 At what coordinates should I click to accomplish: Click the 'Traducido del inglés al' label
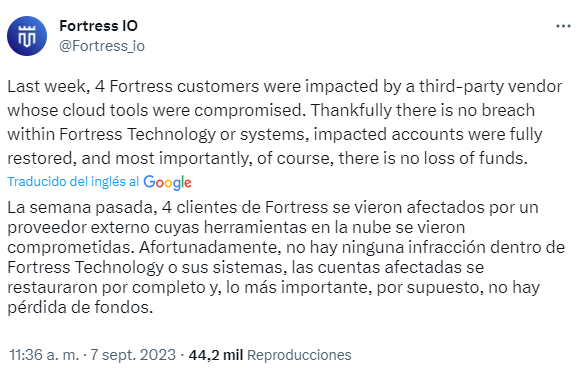[x=73, y=182]
